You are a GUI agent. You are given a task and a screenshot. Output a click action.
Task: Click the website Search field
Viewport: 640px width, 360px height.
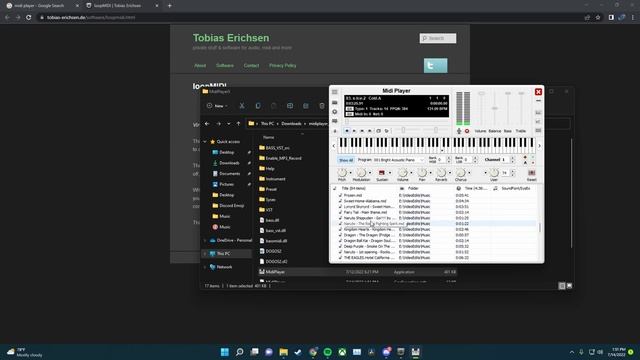click(x=438, y=38)
